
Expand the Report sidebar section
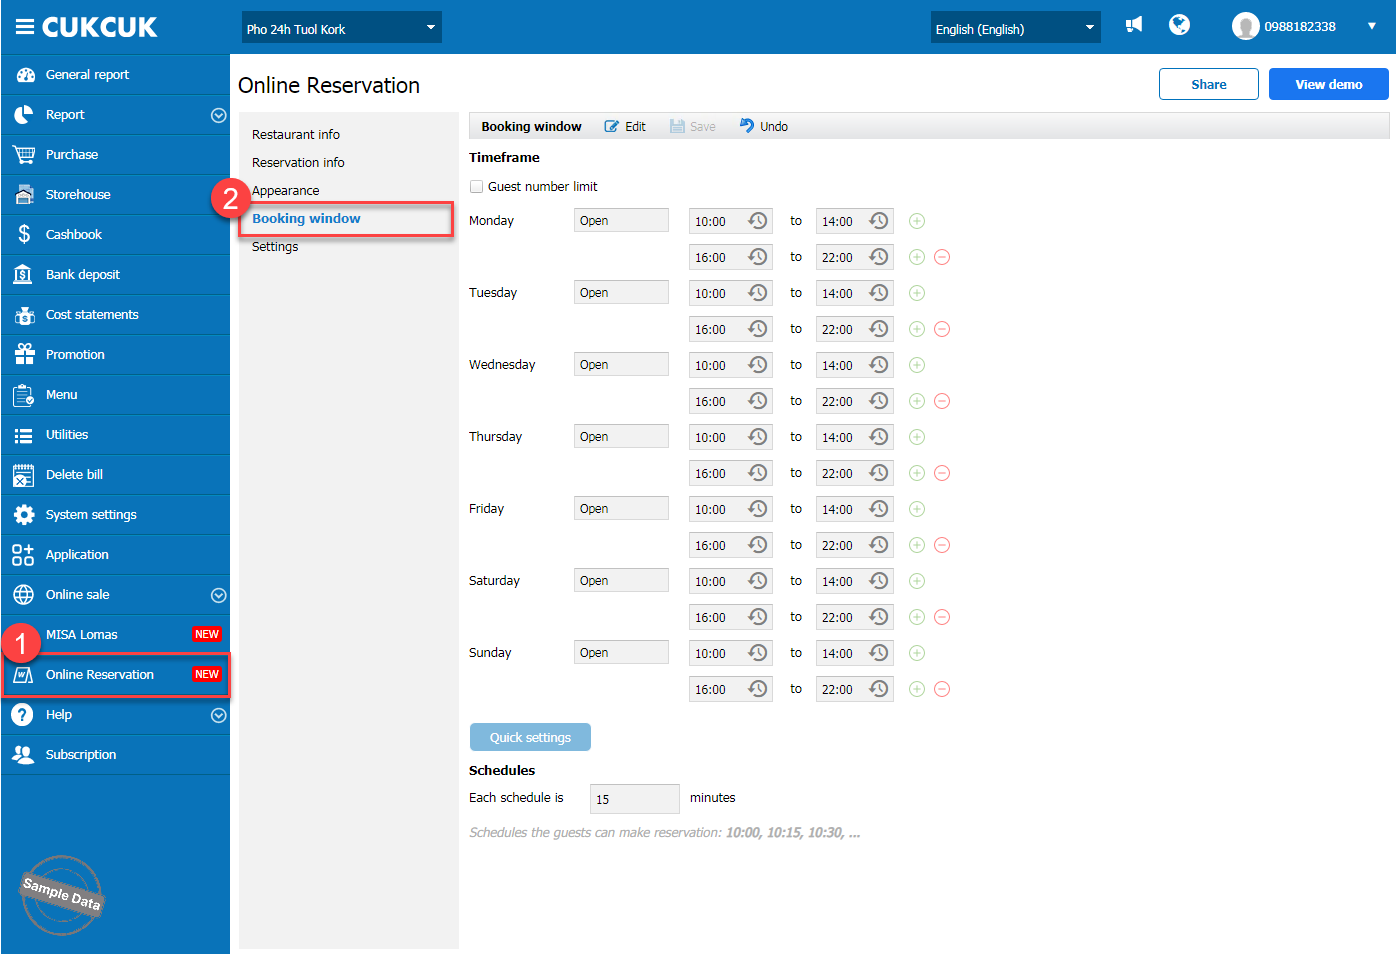pos(218,115)
